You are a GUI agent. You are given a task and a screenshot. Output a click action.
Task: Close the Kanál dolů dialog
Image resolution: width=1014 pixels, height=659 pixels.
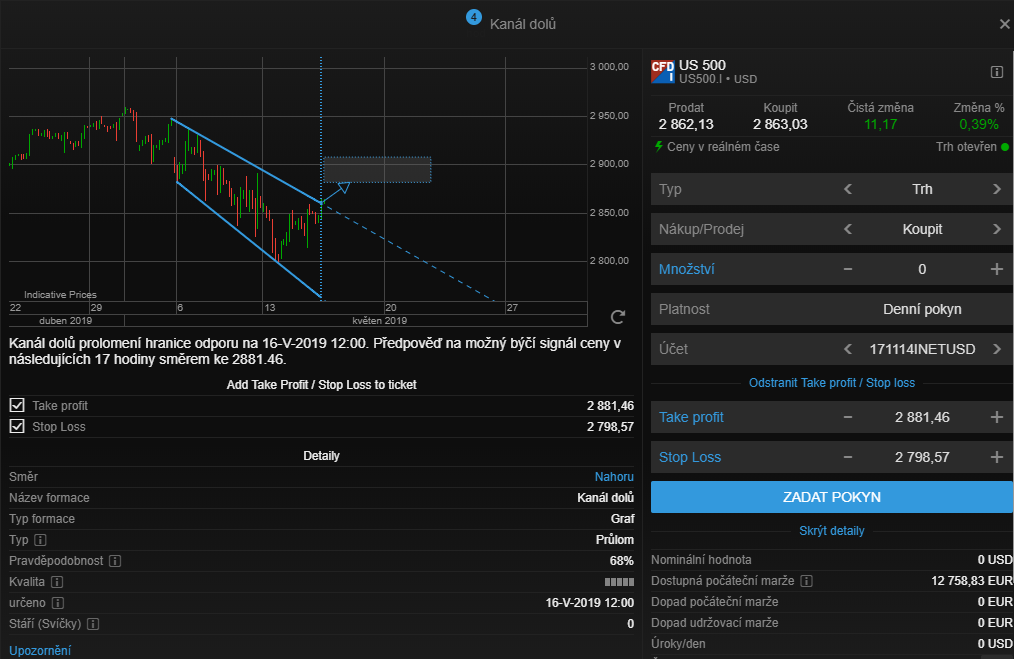pyautogui.click(x=1004, y=24)
